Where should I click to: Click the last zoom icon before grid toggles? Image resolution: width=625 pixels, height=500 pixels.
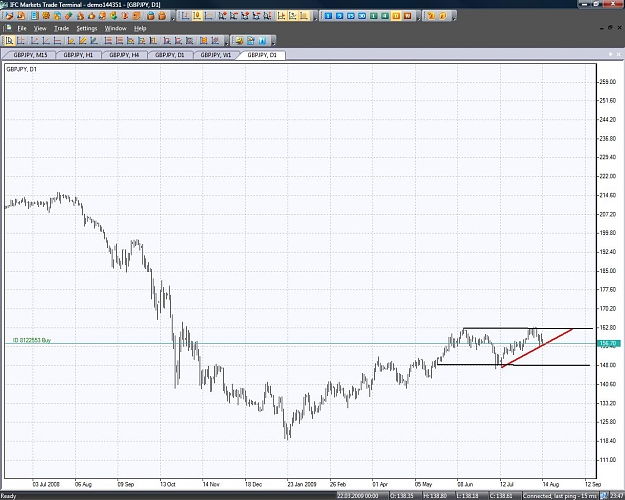click(x=267, y=16)
